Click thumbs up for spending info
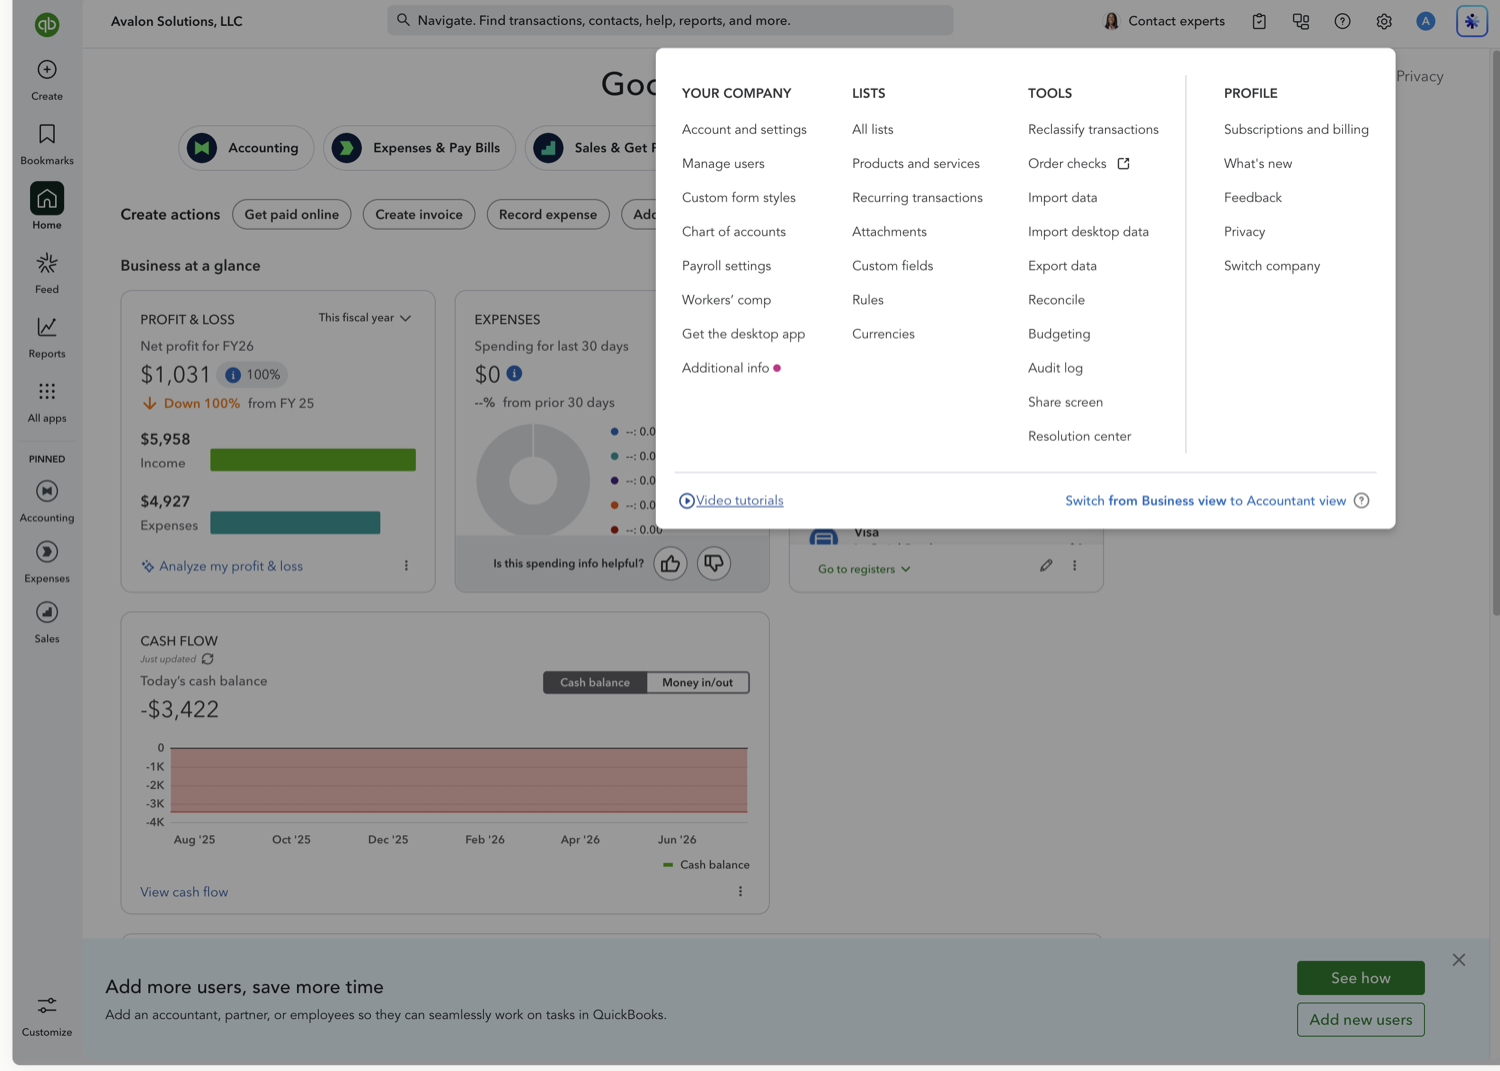Screen dimensions: 1500x1071 (670, 564)
